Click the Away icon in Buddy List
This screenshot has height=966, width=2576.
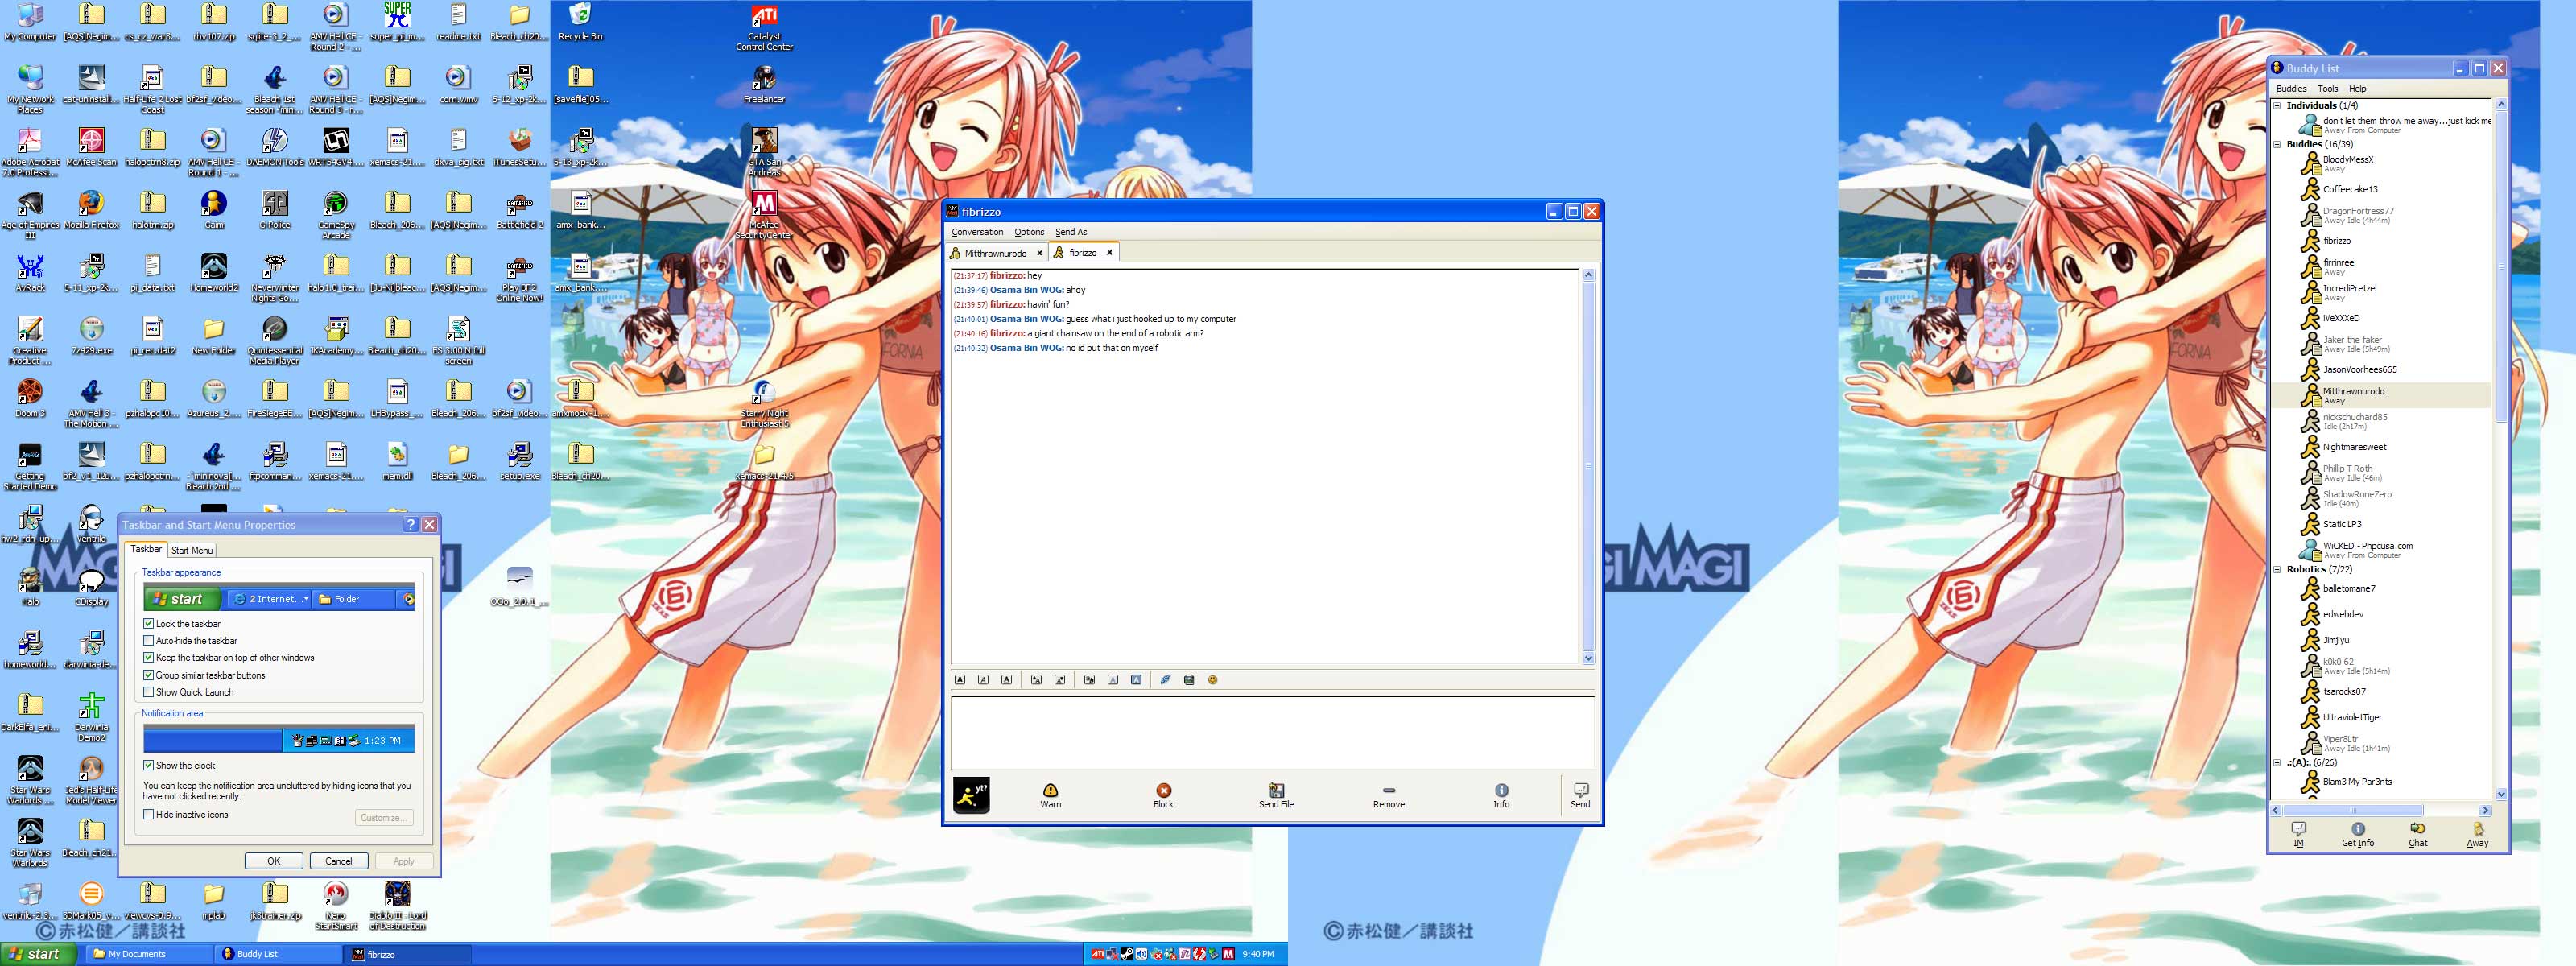[x=2478, y=834]
